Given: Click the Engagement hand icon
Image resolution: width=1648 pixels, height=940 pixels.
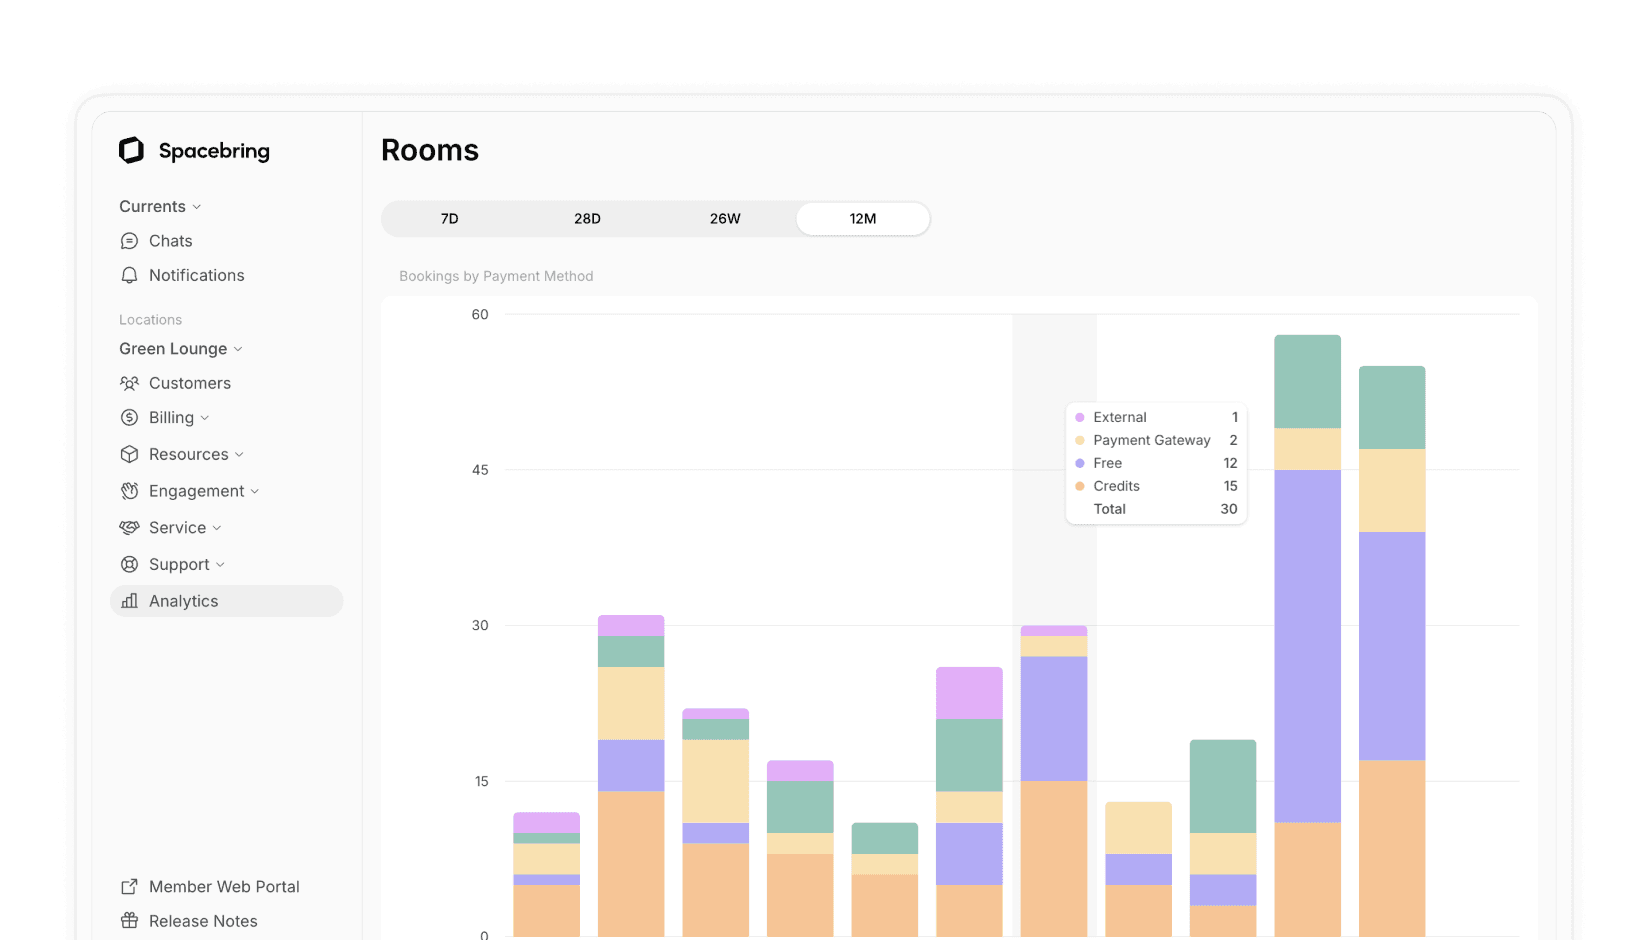Looking at the screenshot, I should point(129,491).
